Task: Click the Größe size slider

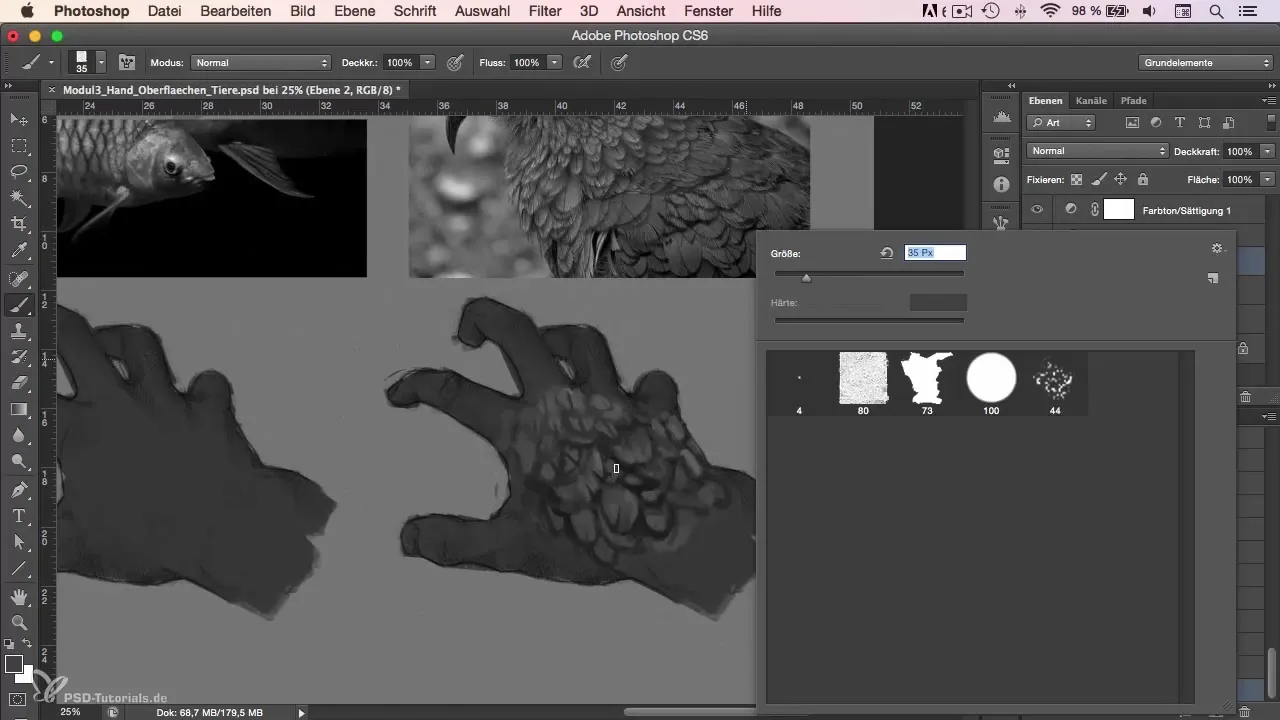Action: point(870,274)
